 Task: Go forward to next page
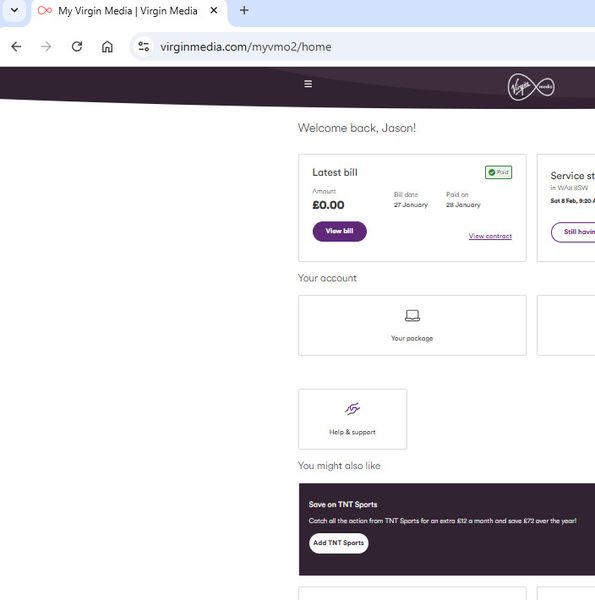click(46, 47)
